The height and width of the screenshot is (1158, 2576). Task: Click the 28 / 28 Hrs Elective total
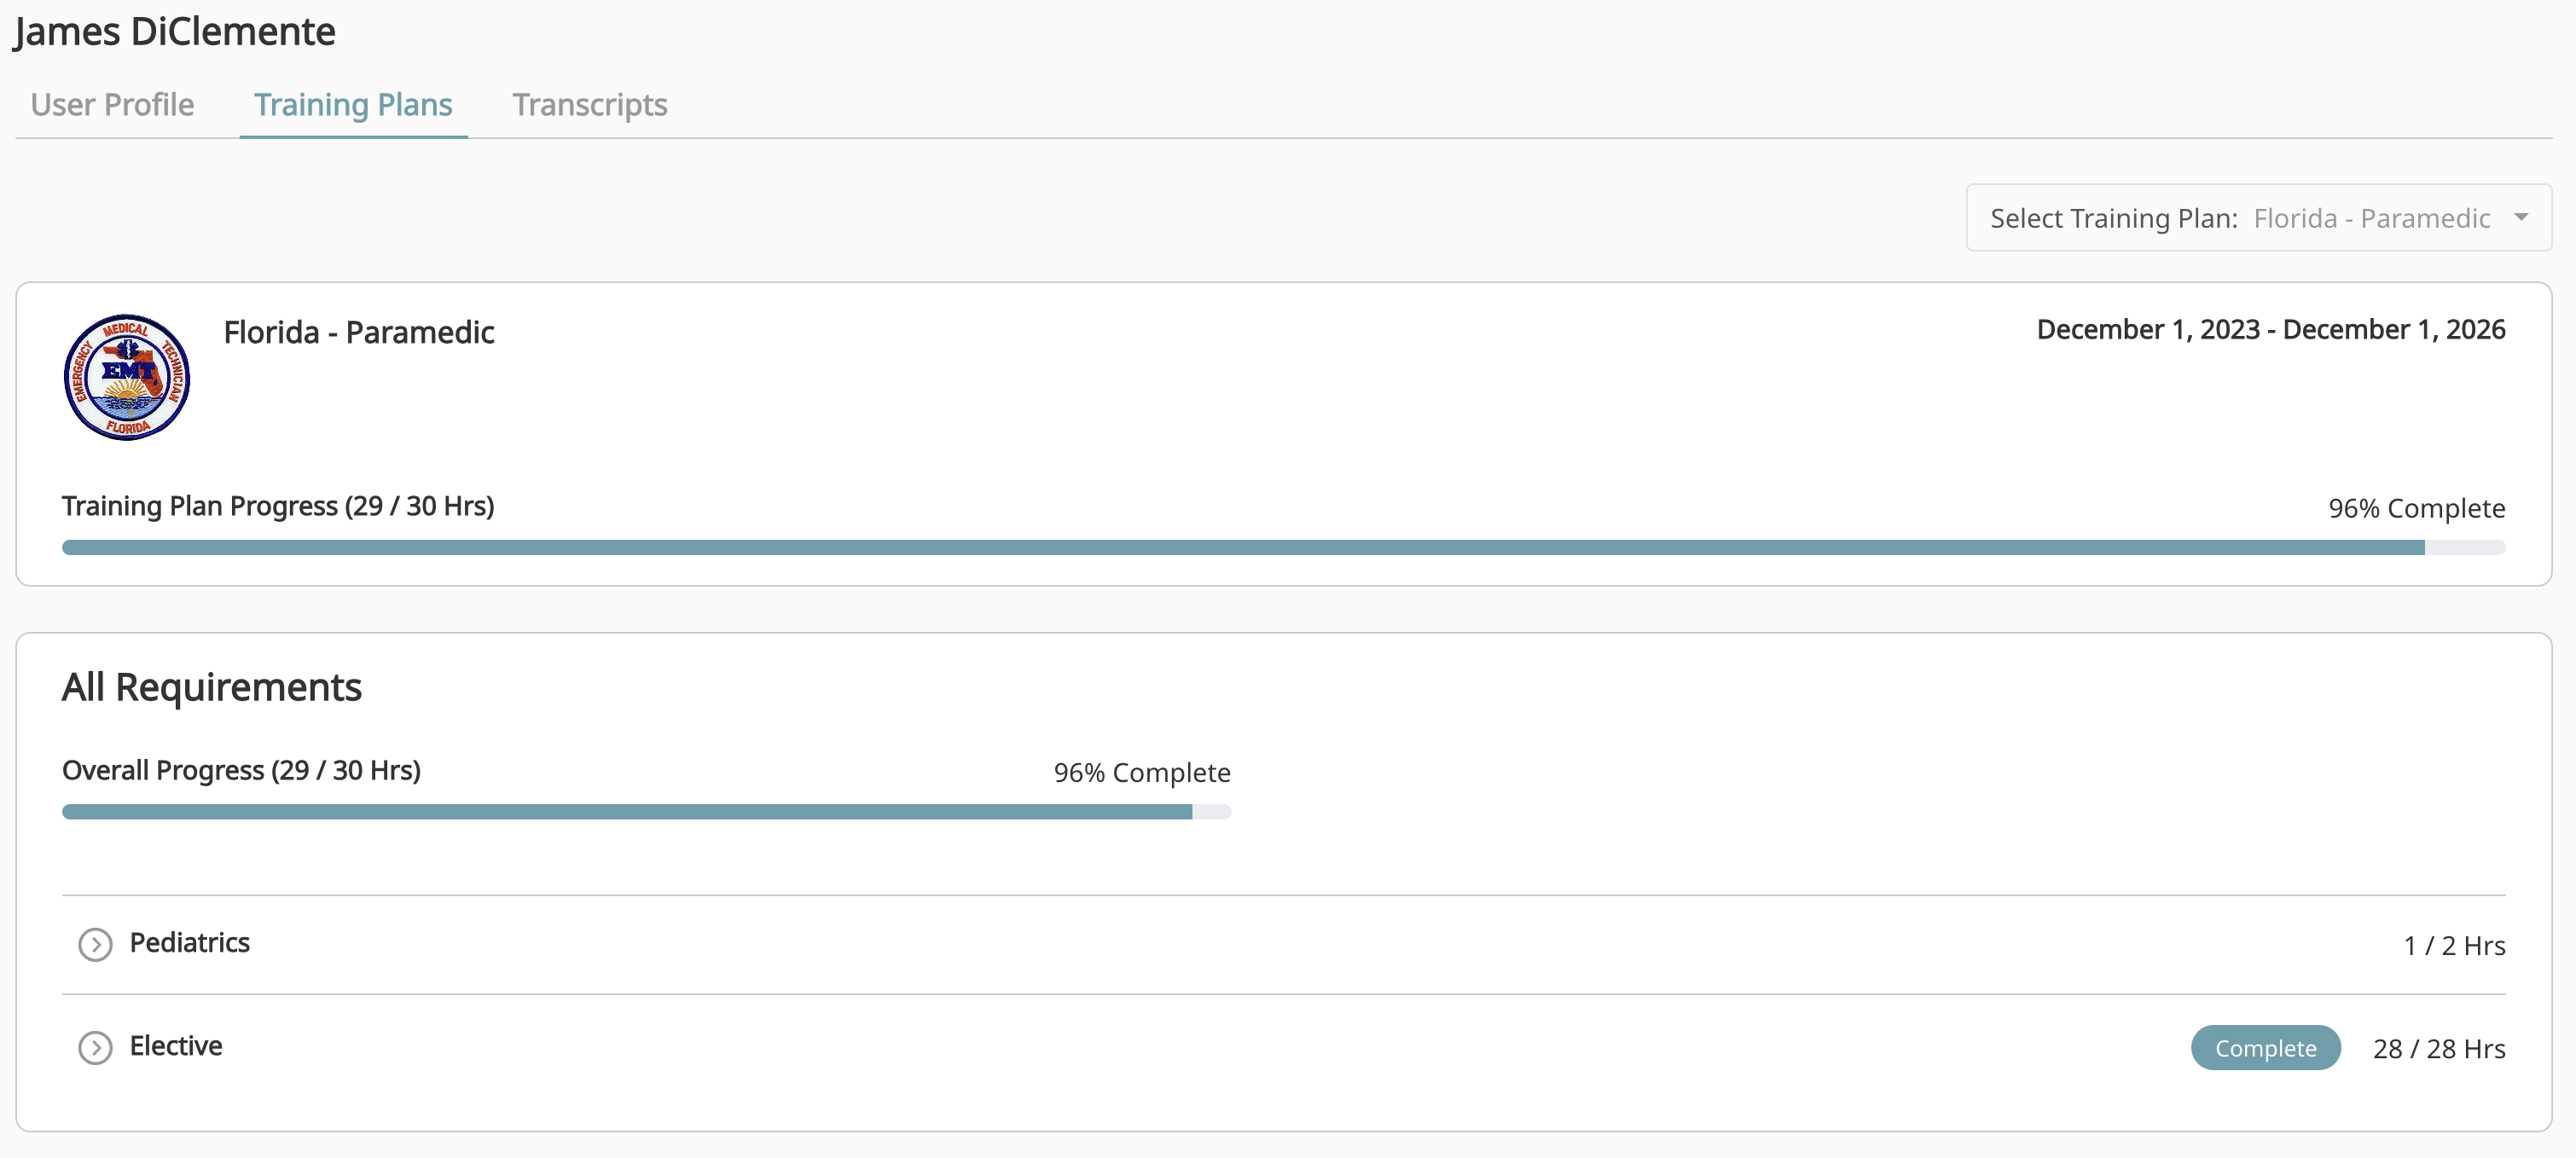(x=2439, y=1049)
